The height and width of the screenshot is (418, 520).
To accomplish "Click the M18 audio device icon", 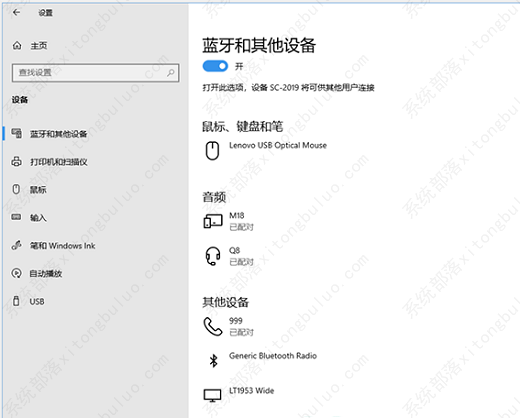I will tap(213, 221).
